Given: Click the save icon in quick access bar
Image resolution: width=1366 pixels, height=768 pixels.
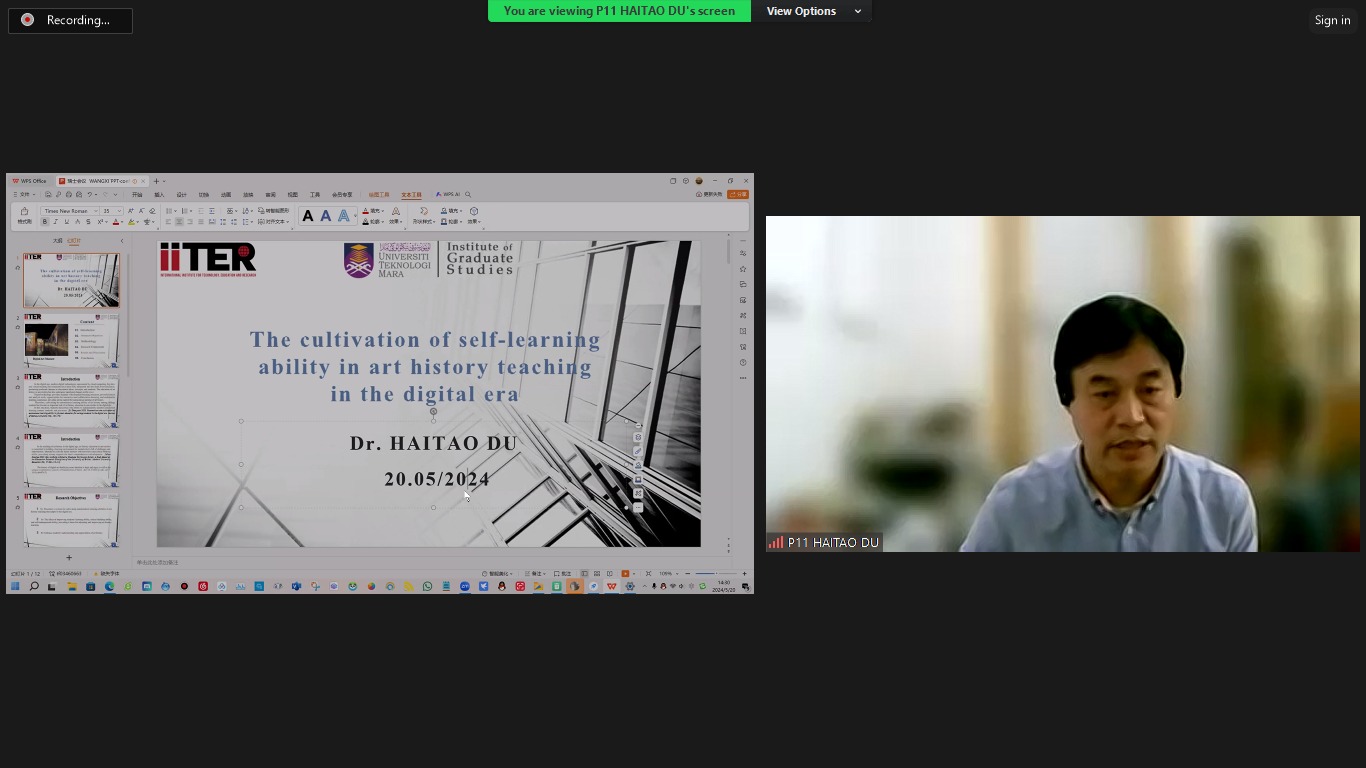Looking at the screenshot, I should tap(48, 194).
